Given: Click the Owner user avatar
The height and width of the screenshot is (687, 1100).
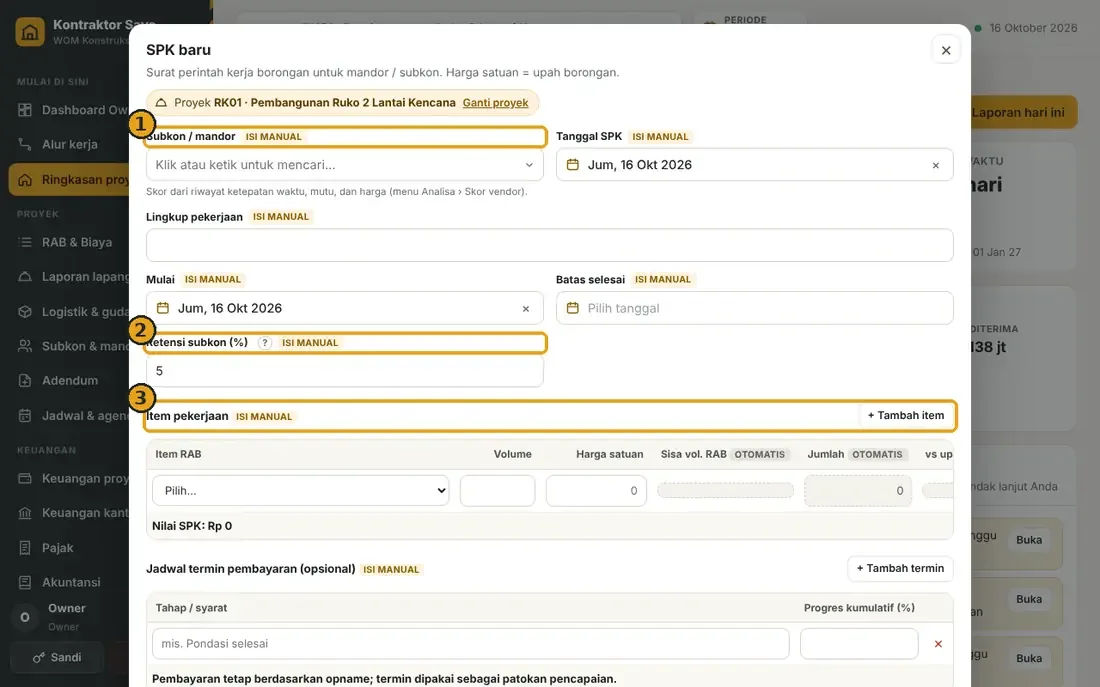Looking at the screenshot, I should [25, 617].
